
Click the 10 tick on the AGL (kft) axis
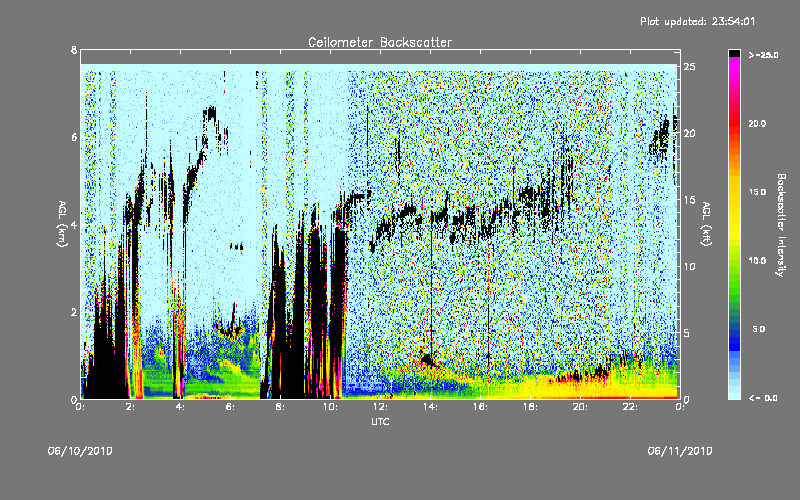pyautogui.click(x=690, y=266)
